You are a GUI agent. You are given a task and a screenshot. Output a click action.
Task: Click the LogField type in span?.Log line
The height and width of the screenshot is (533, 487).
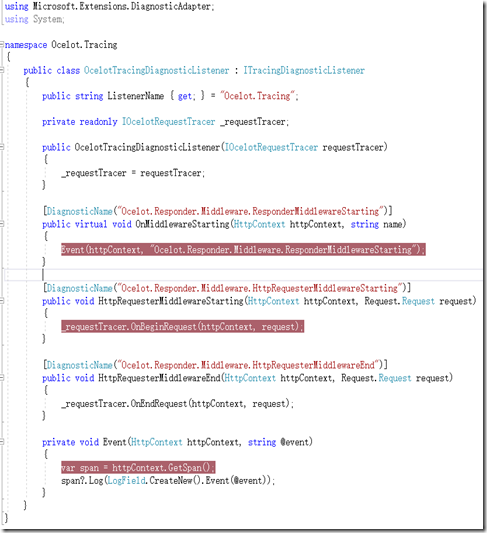(x=126, y=480)
